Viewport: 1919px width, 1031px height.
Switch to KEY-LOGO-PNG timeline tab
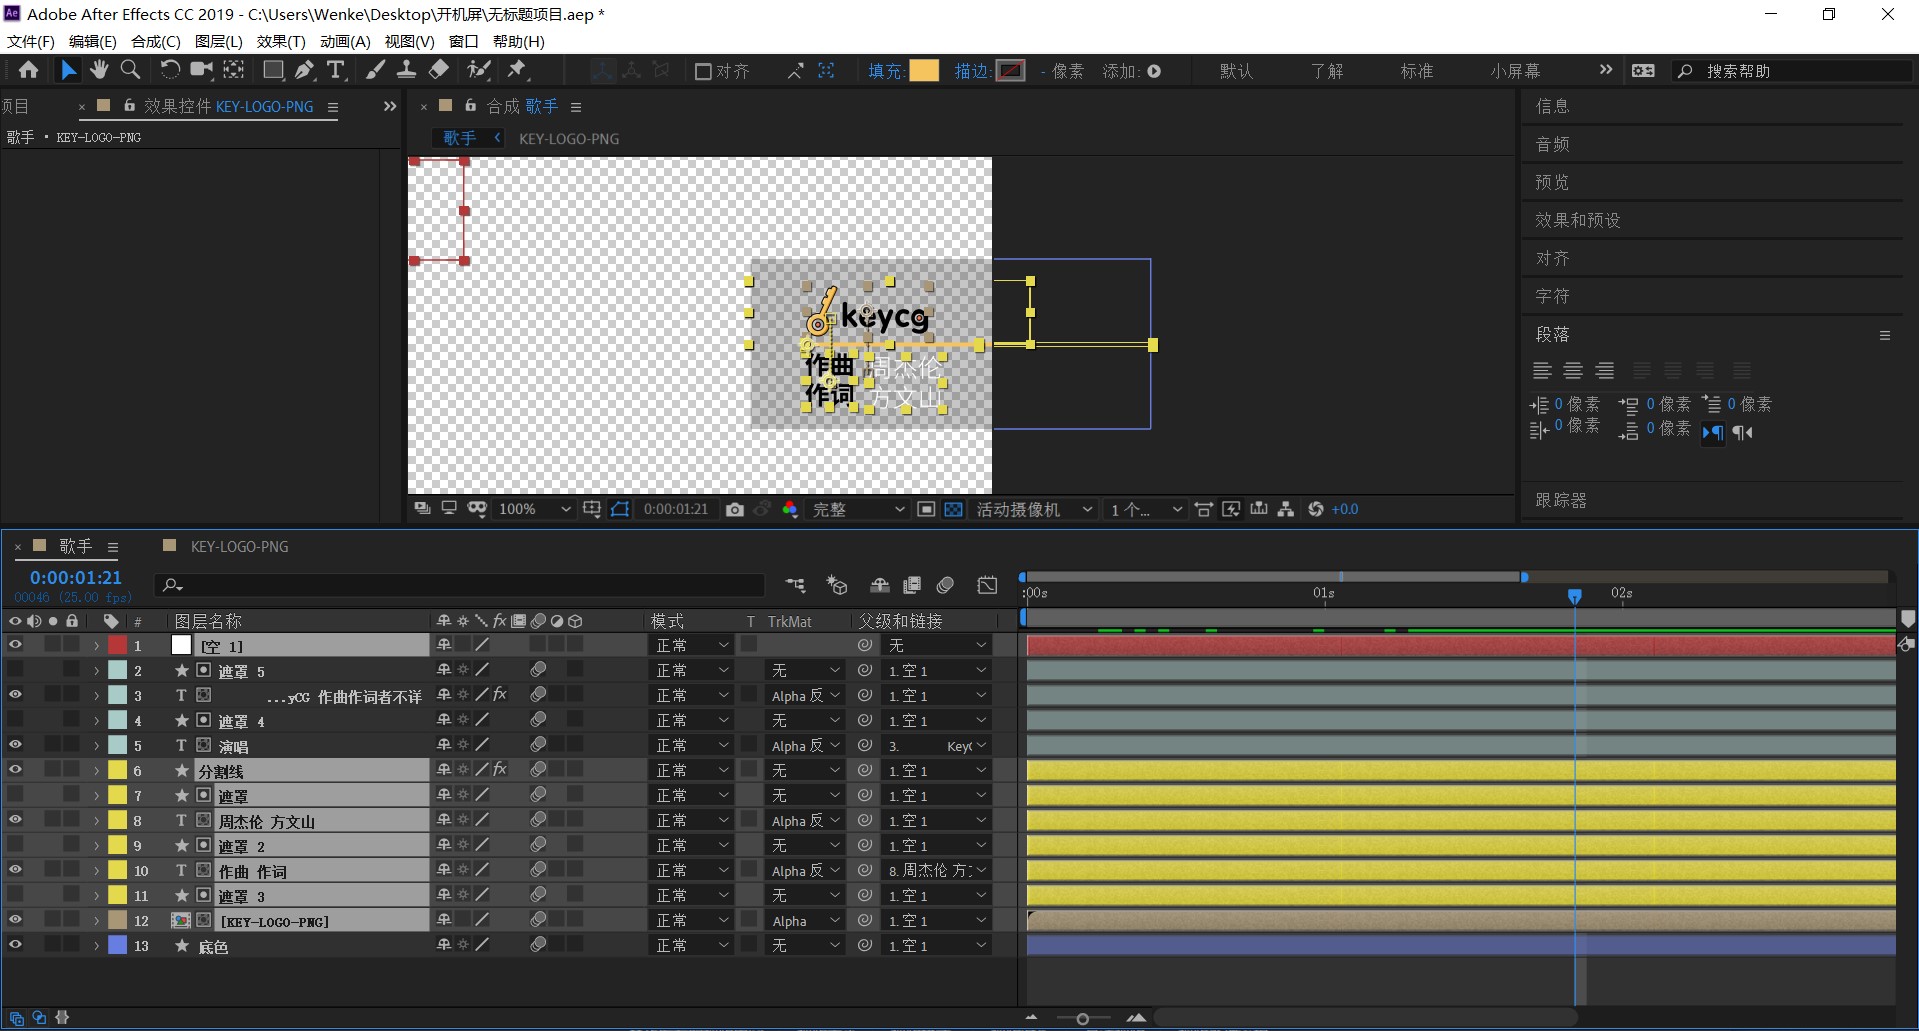pos(239,547)
